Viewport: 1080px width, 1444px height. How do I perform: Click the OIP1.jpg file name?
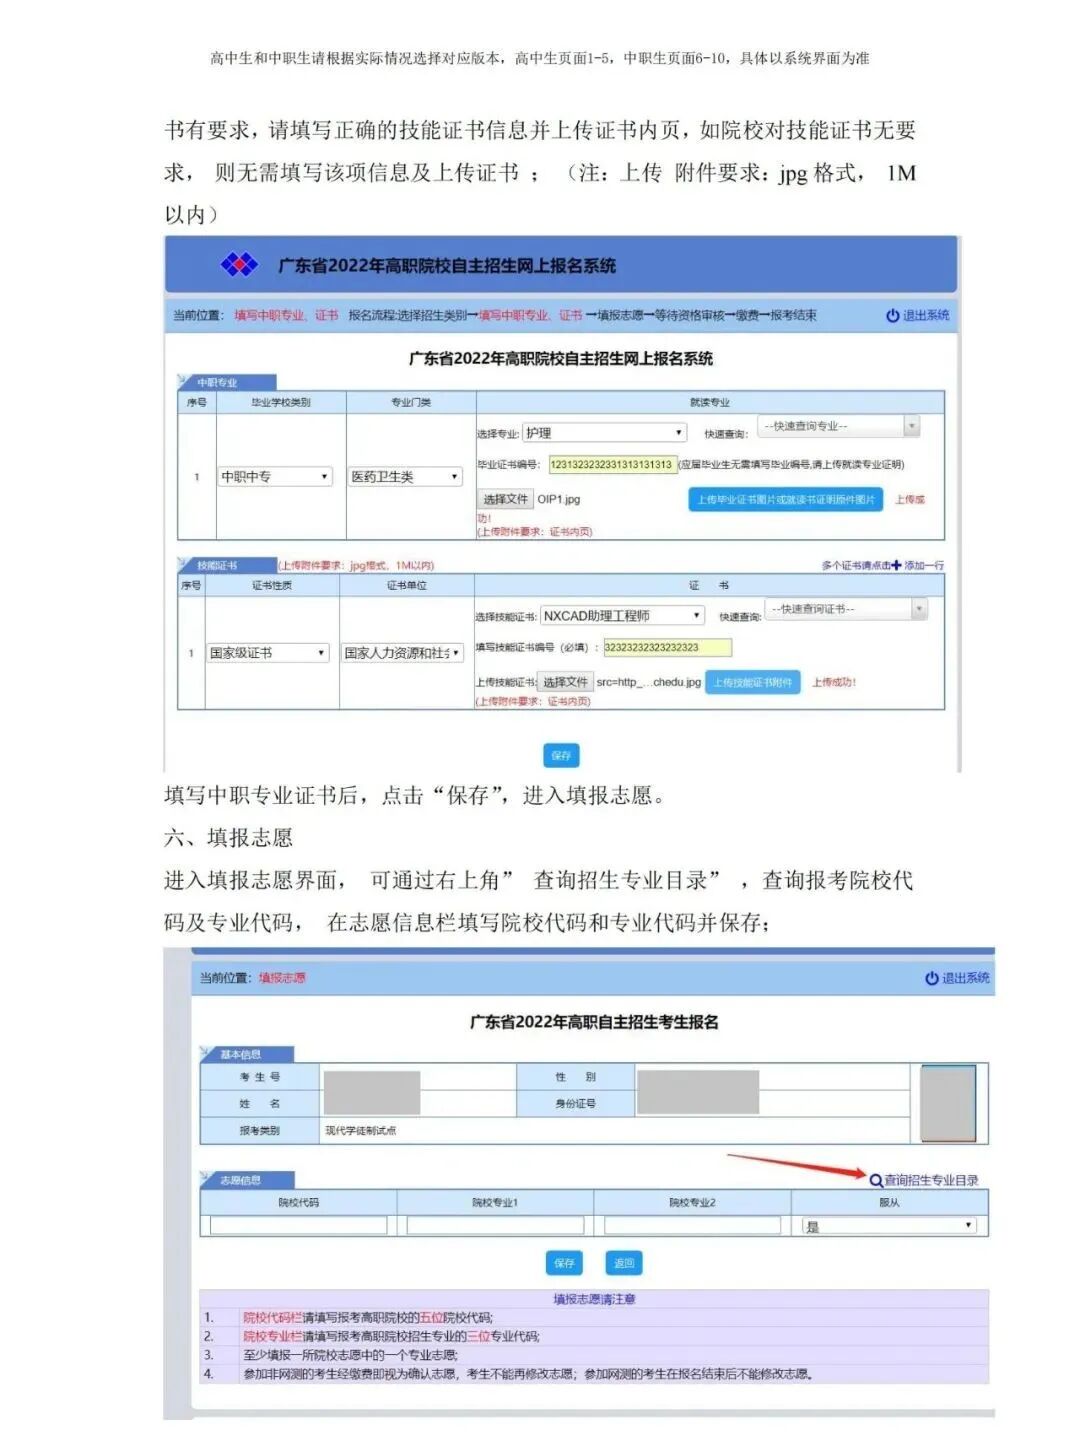tap(559, 499)
